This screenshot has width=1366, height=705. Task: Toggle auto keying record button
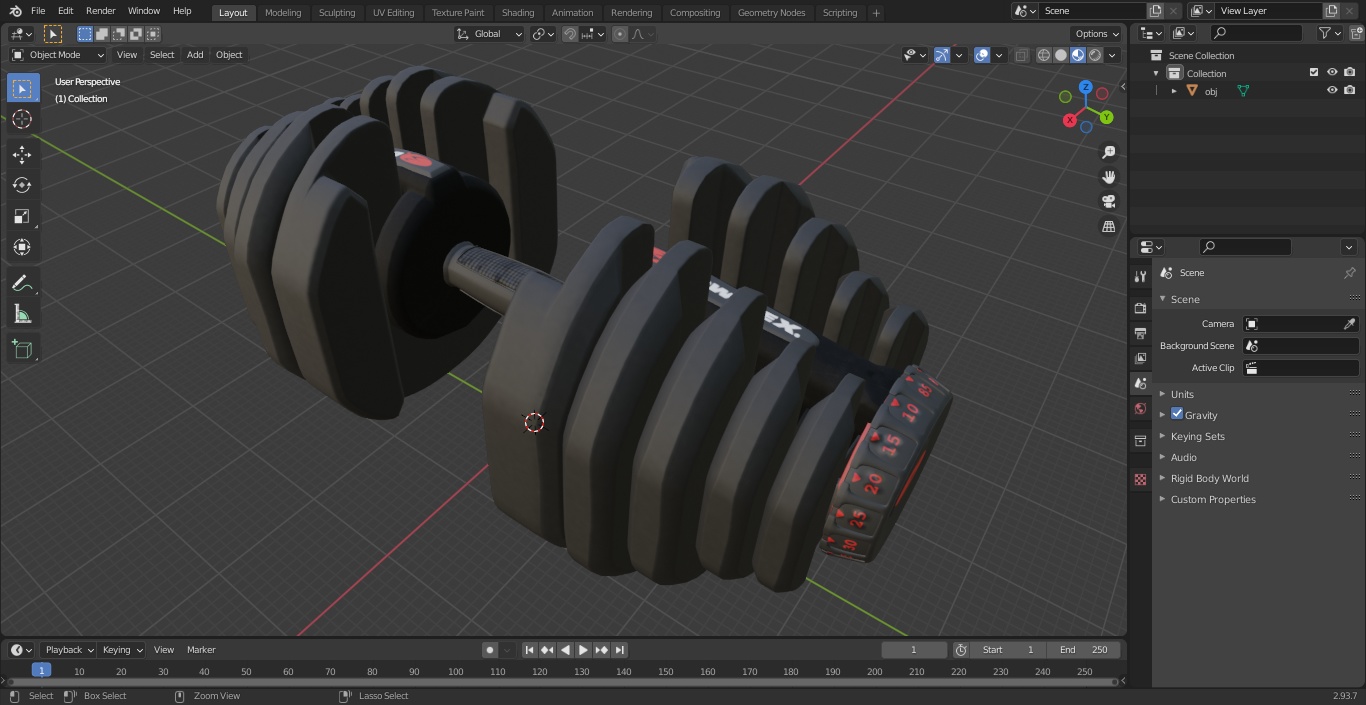click(490, 650)
